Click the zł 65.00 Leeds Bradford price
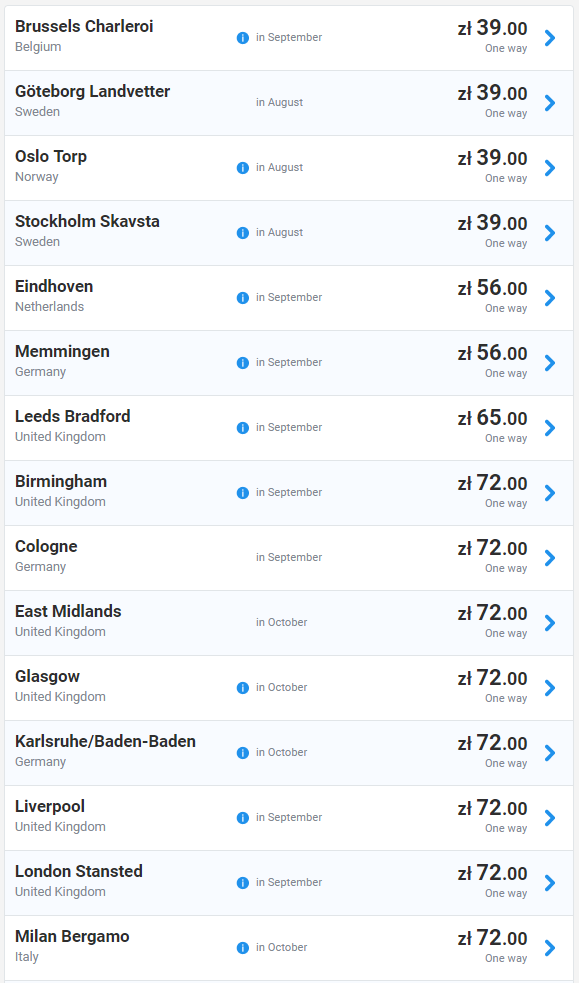The width and height of the screenshot is (579, 983). (493, 418)
